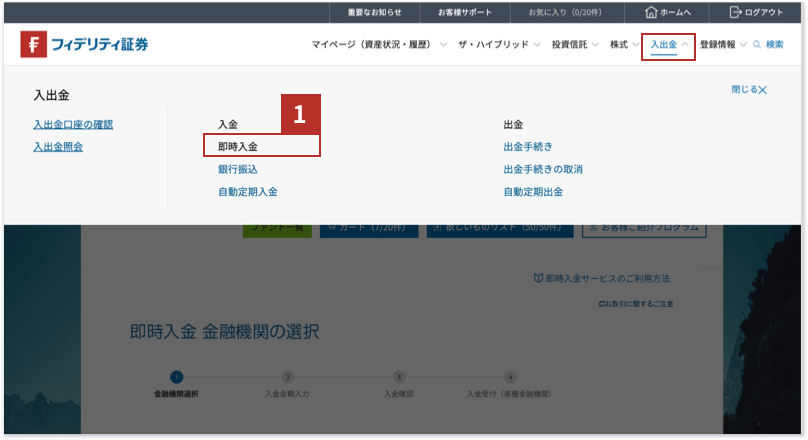Click the 入出金 panel heading
The height and width of the screenshot is (440, 808).
(51, 95)
